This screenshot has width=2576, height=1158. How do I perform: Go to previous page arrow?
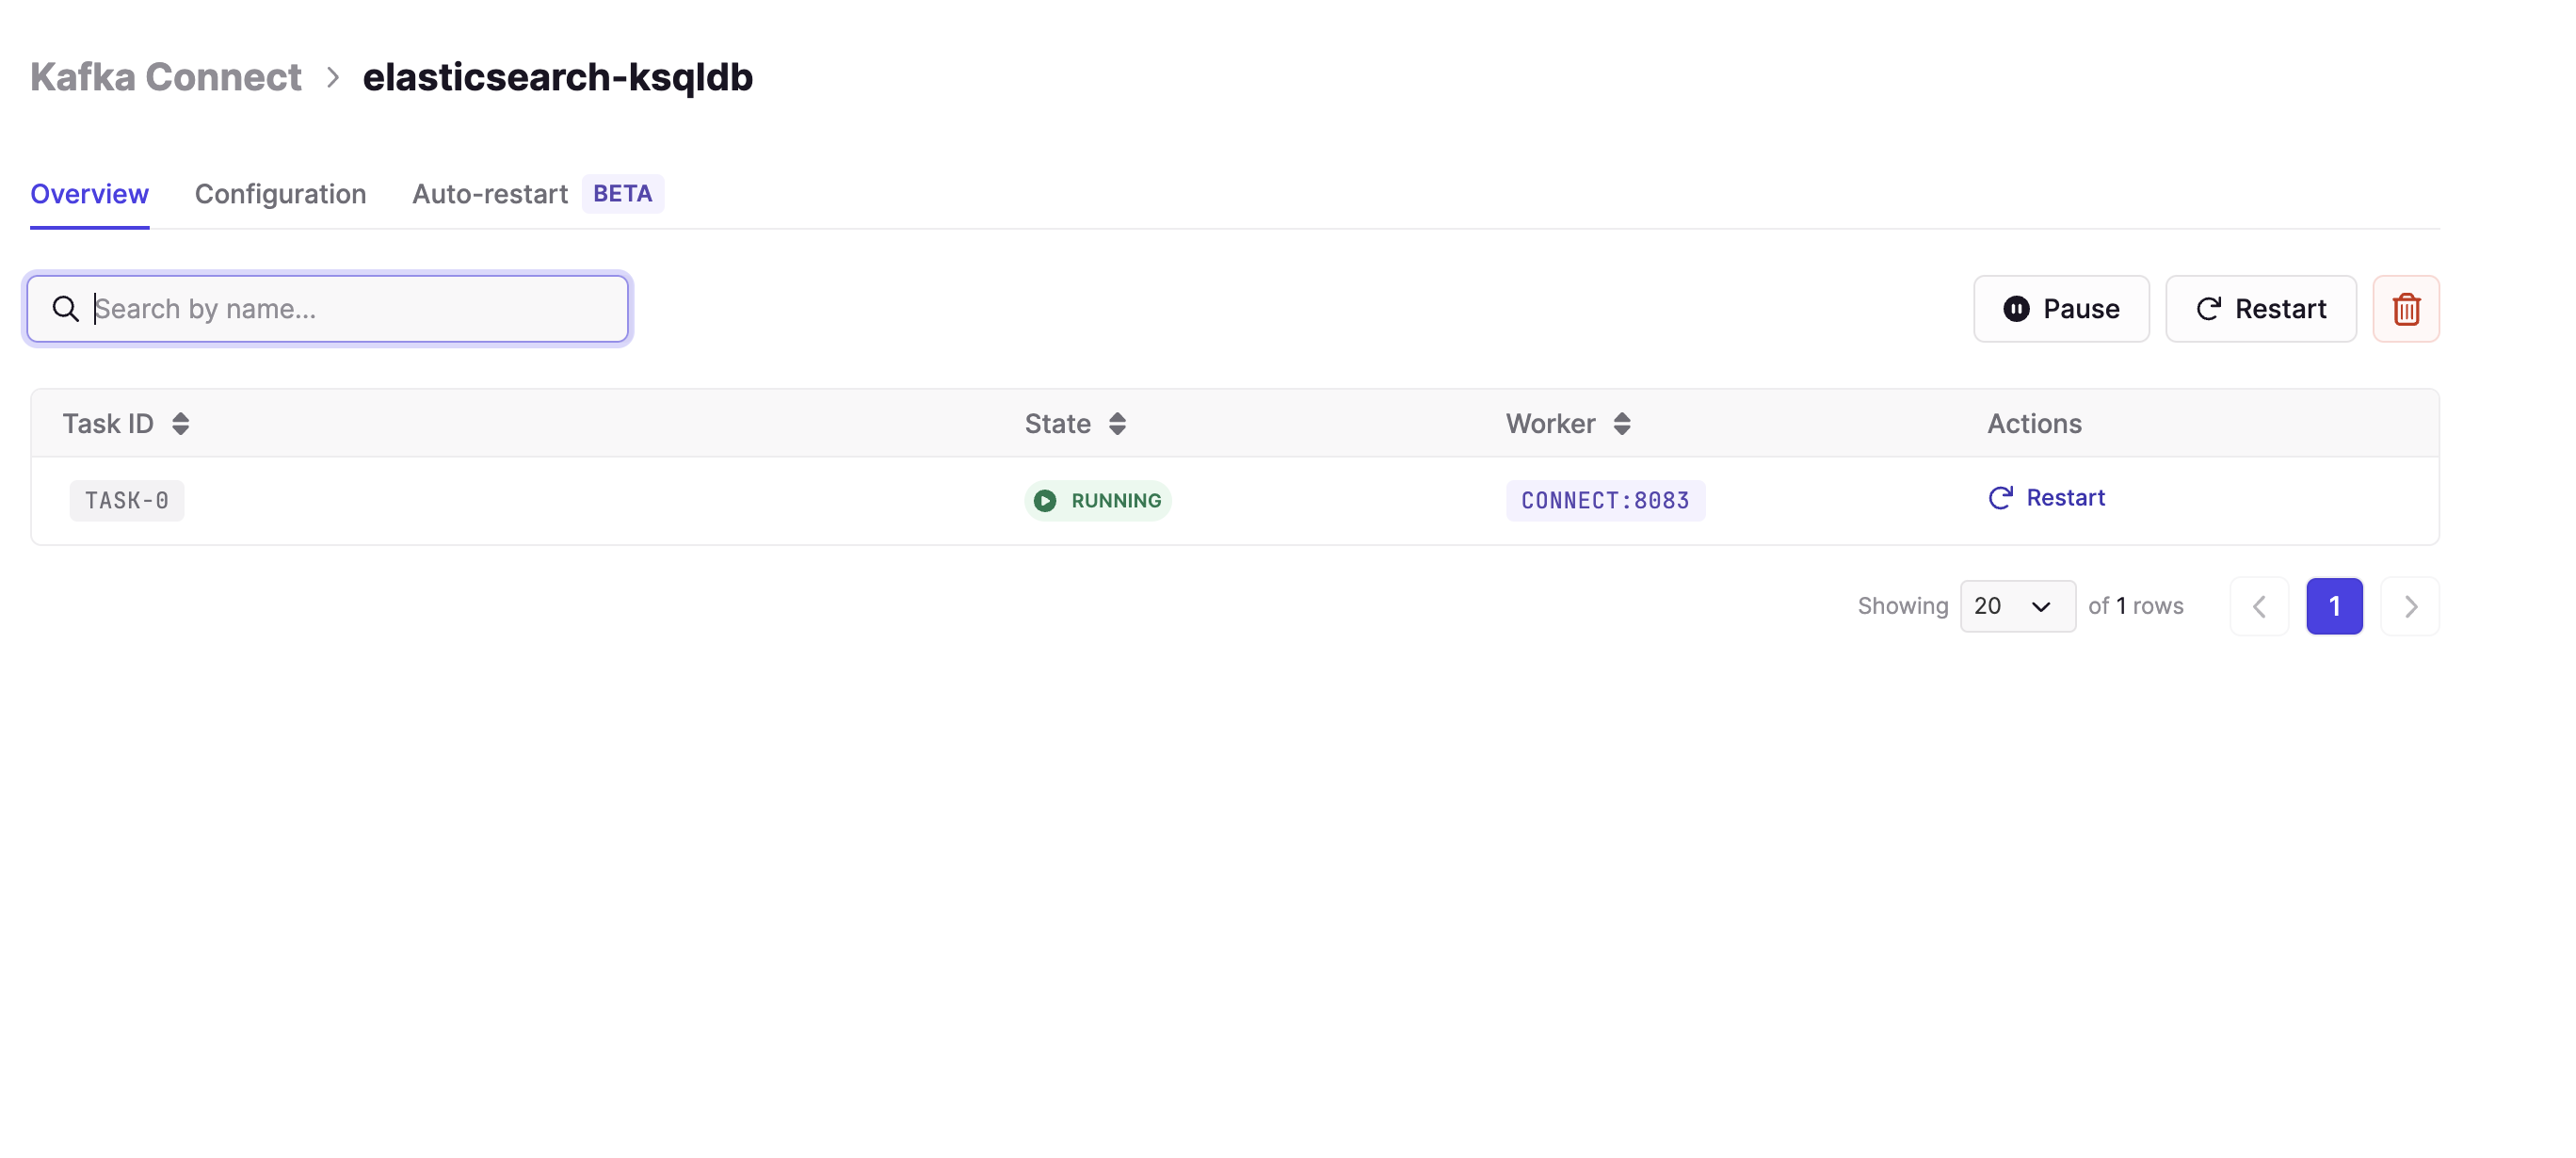tap(2259, 606)
